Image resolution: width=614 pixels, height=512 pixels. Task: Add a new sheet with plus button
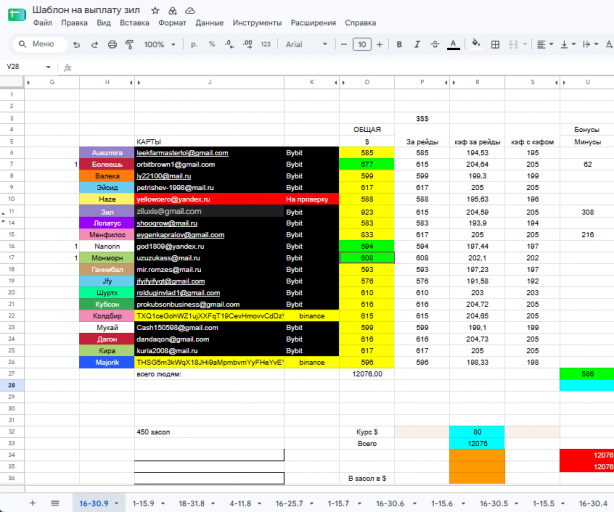(33, 503)
